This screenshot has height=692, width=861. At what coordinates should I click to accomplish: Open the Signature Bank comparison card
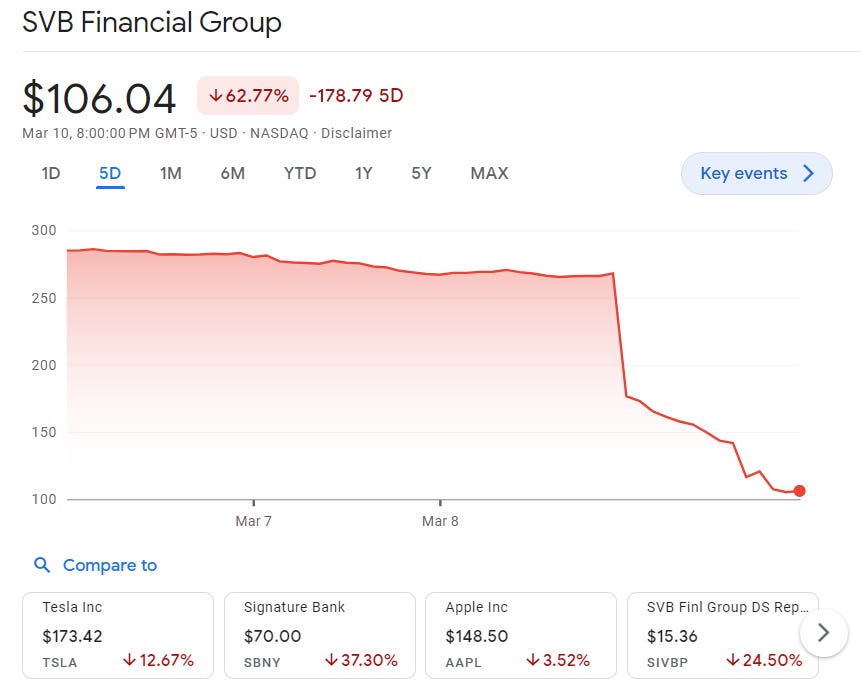319,635
